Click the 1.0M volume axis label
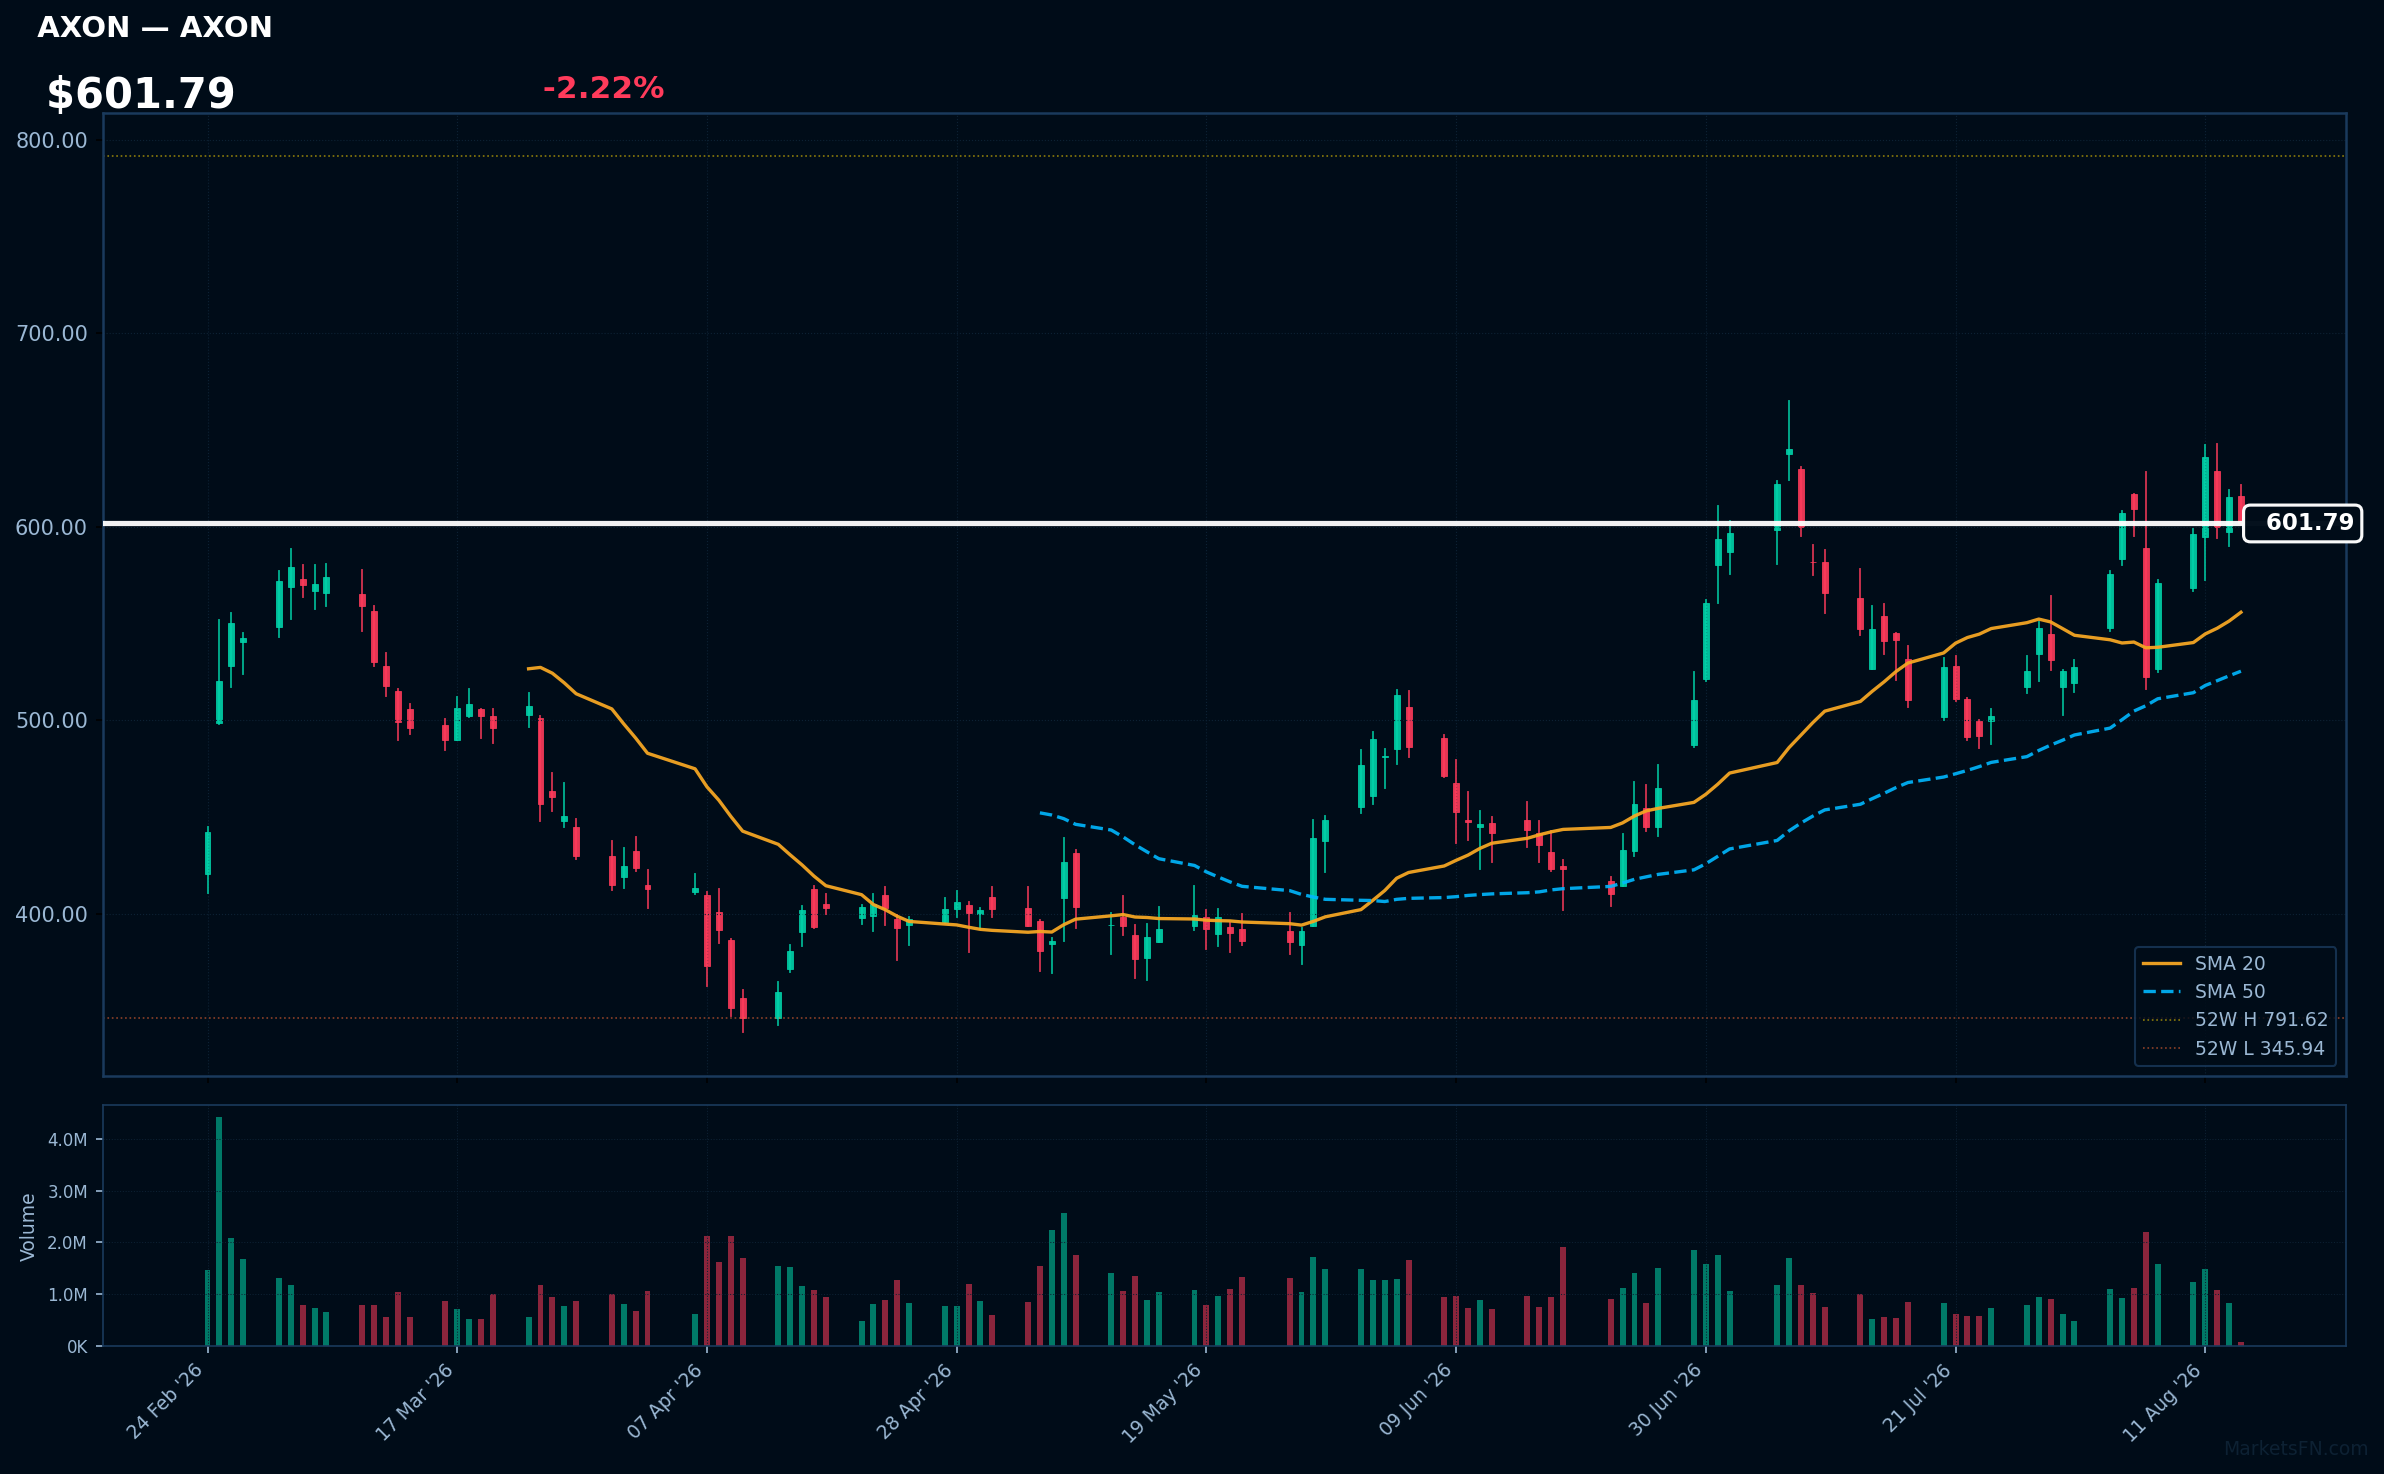 [68, 1295]
